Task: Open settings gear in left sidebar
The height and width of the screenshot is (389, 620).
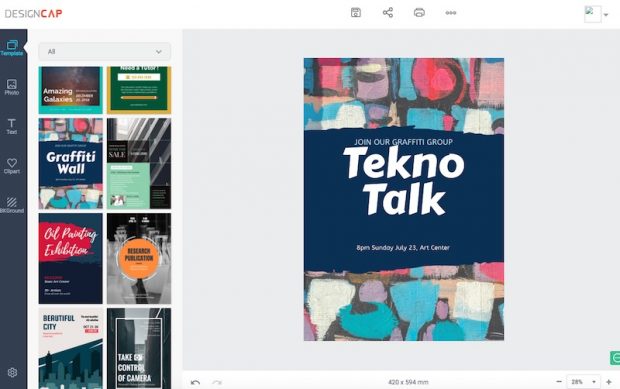Action: [12, 372]
